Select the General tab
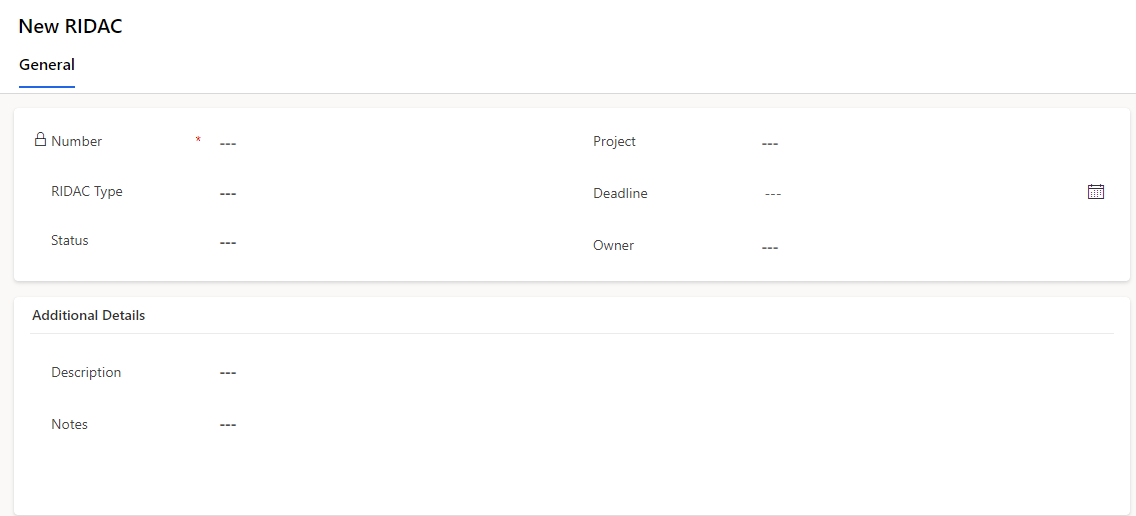 [x=47, y=64]
